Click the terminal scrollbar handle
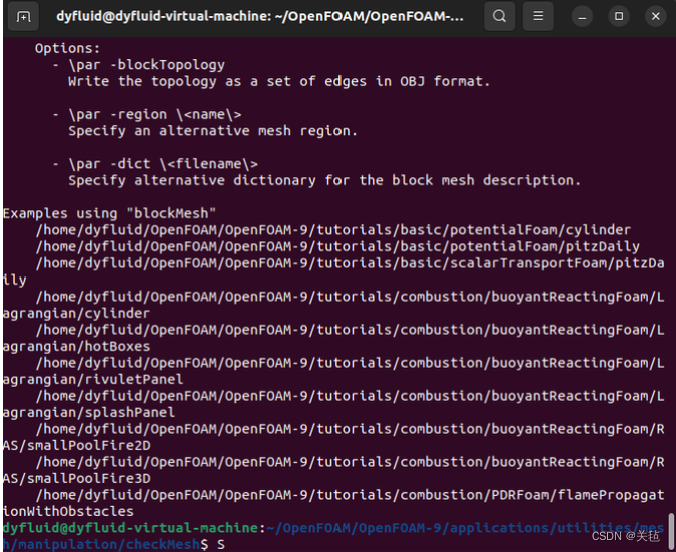 [x=671, y=532]
